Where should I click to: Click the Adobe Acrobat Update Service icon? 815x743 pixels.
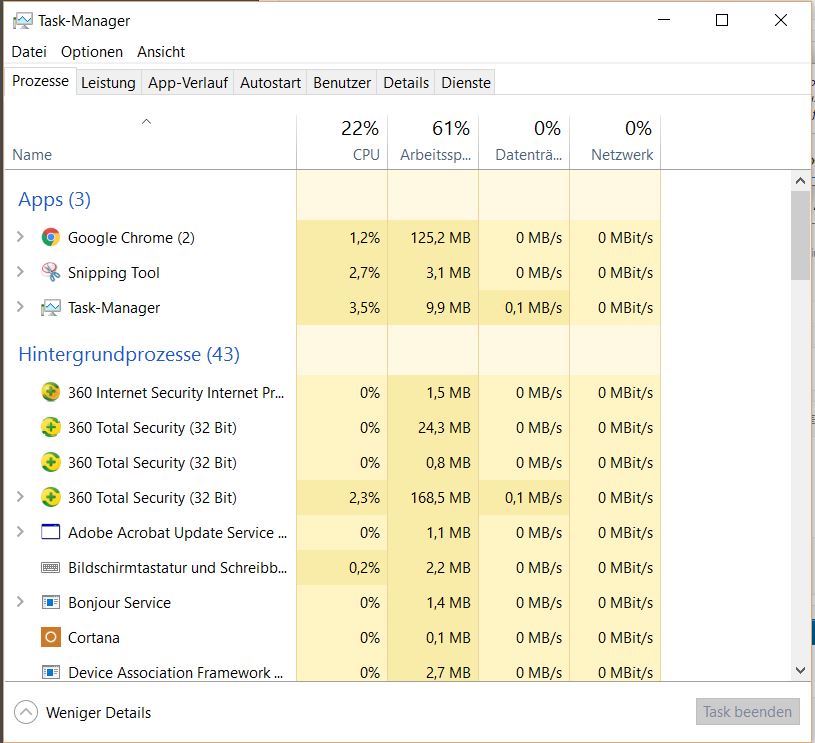pos(51,533)
